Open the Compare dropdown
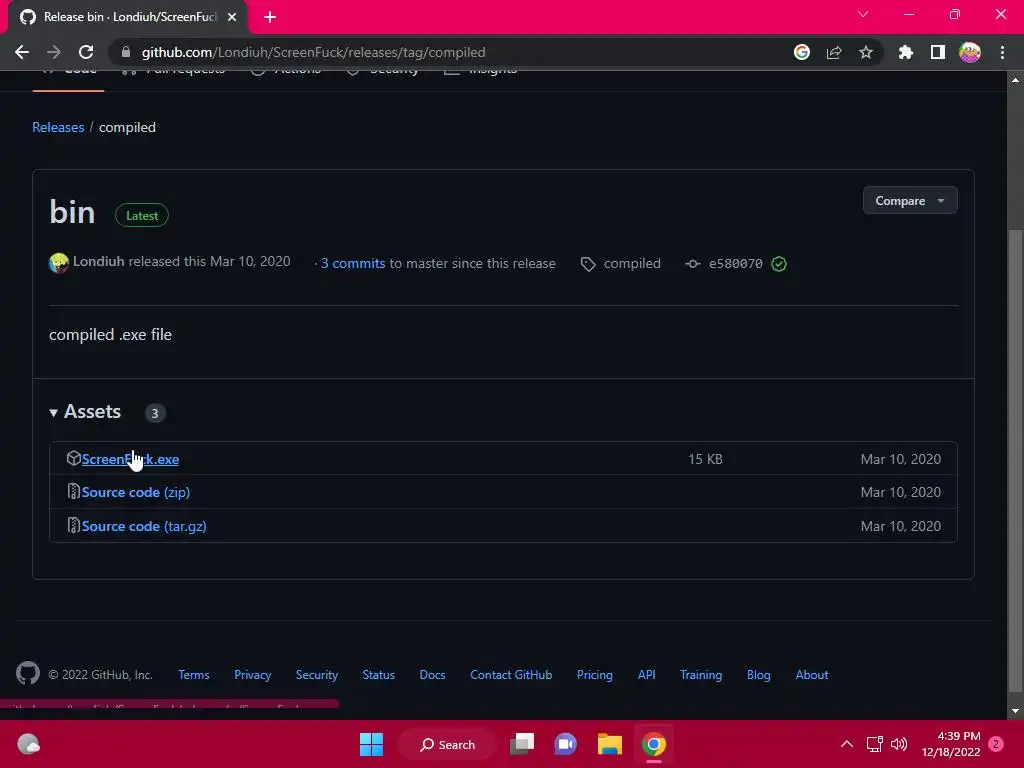The width and height of the screenshot is (1024, 768). pyautogui.click(x=910, y=200)
